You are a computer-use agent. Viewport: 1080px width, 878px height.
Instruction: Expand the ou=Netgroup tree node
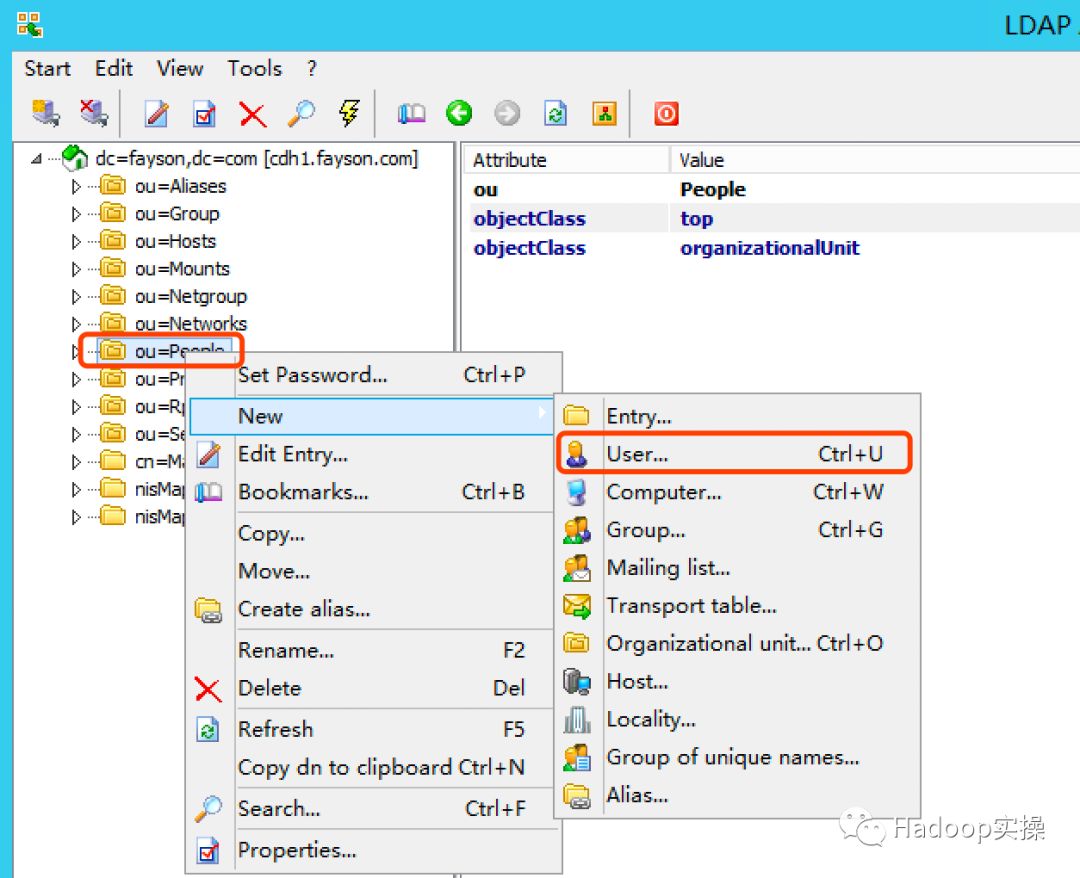coord(76,297)
